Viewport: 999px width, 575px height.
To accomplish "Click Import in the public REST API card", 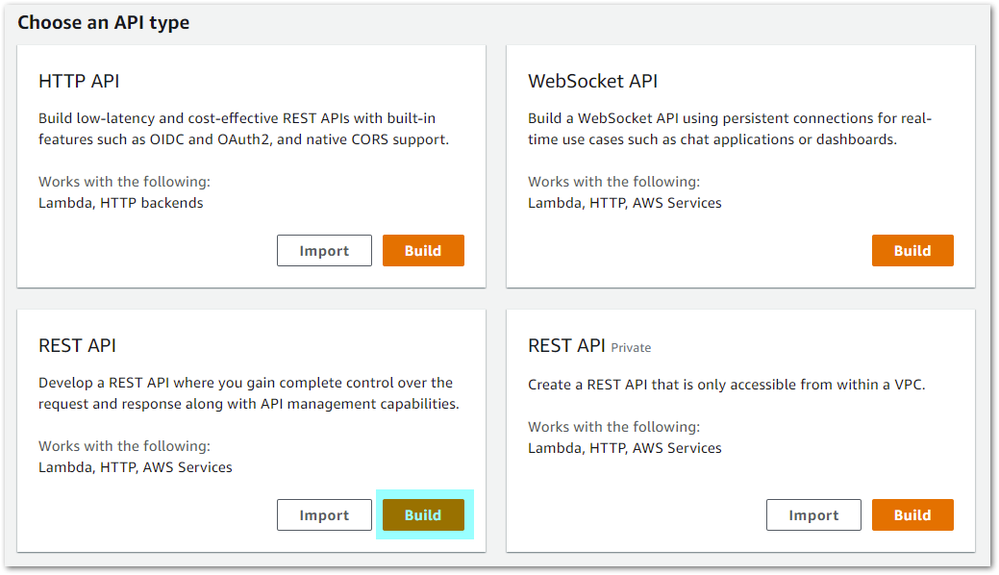I will pos(324,515).
